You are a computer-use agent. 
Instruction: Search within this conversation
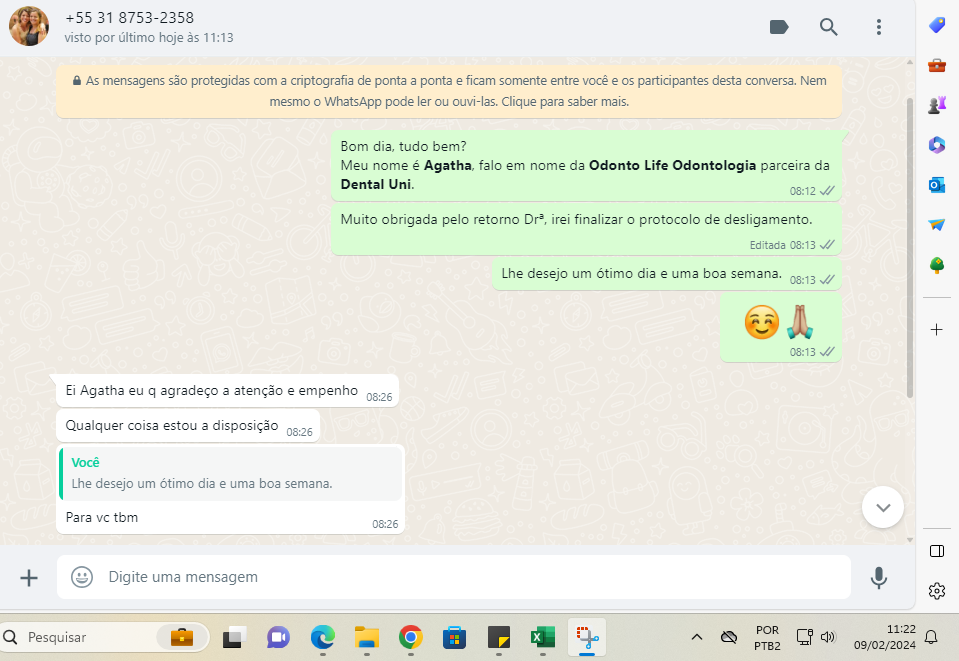pos(828,27)
